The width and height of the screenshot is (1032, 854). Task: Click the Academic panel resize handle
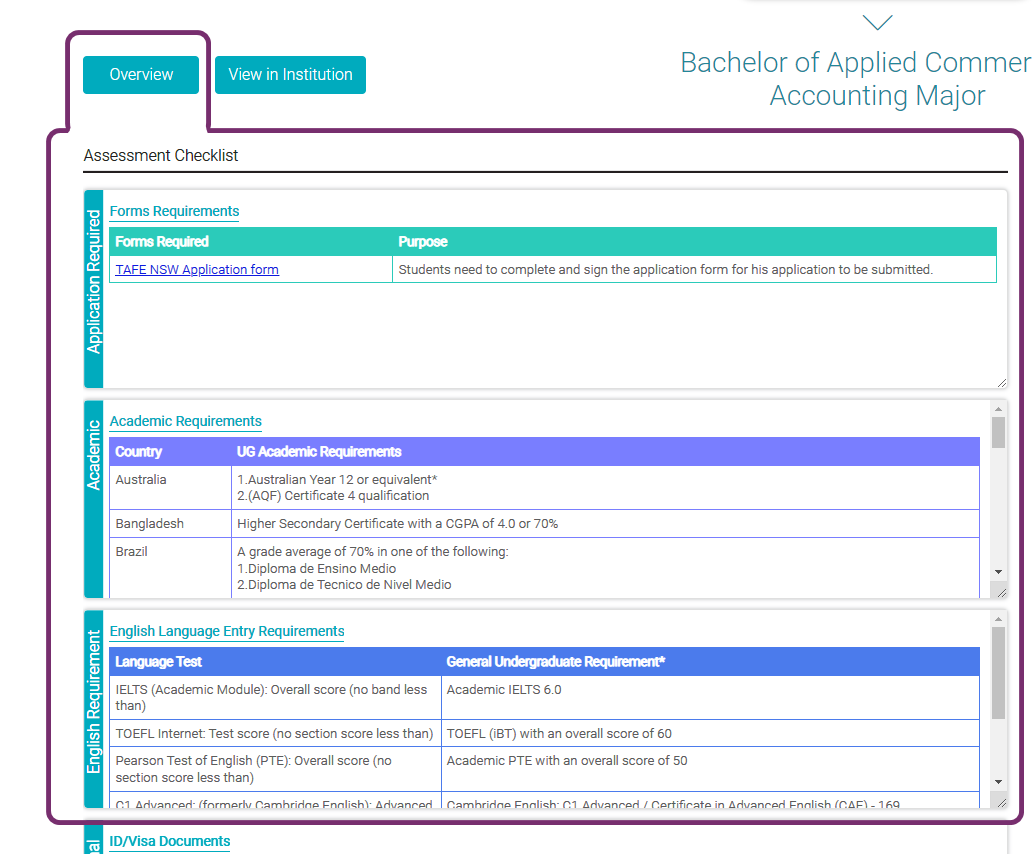(x=1001, y=592)
